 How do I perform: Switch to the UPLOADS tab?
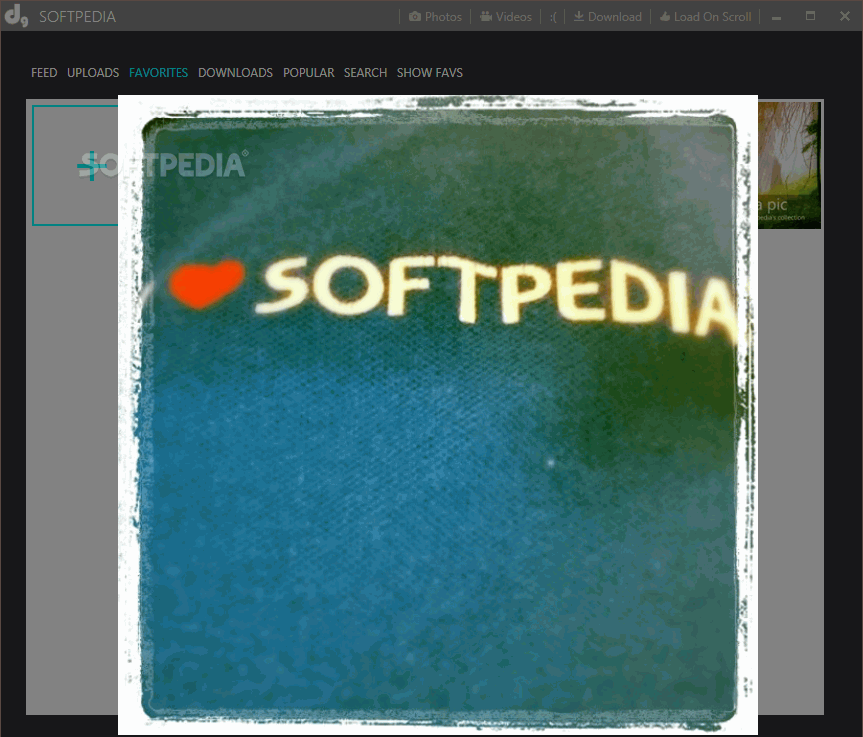click(93, 73)
